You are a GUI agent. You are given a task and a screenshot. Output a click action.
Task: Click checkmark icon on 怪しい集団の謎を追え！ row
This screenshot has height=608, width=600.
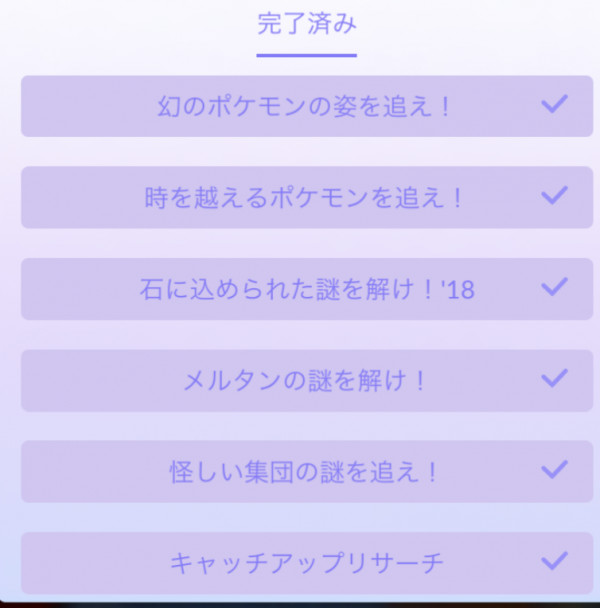[555, 470]
